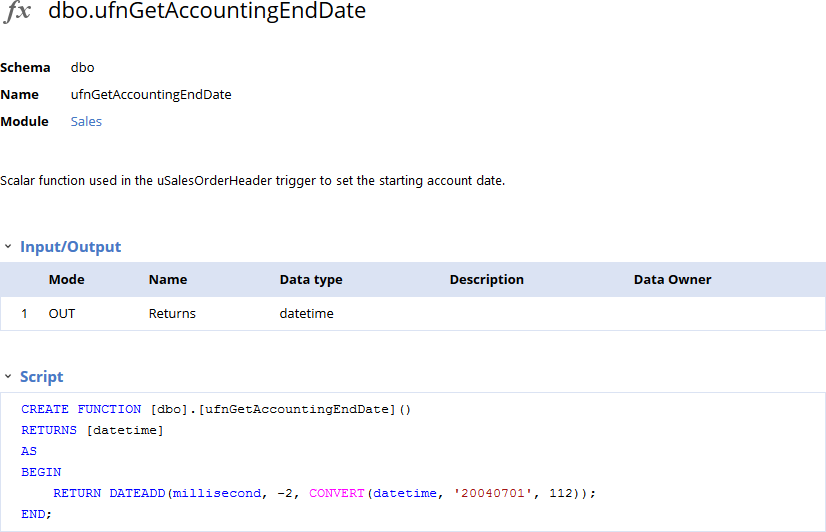Screen dimensions: 826x532
Task: Click the Name column header in table
Action: pos(168,280)
